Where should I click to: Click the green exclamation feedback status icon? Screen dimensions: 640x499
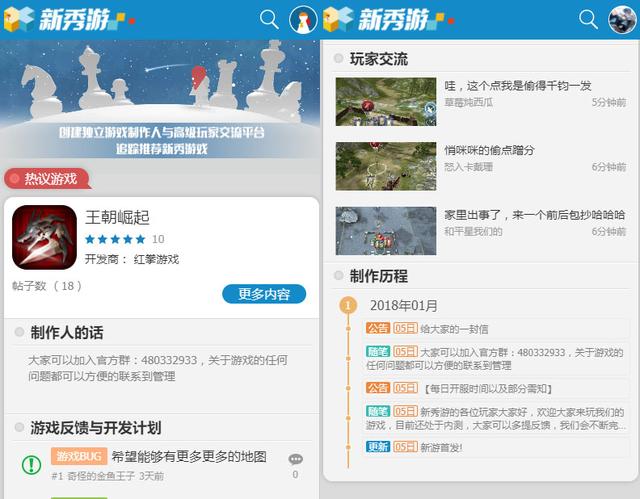click(30, 464)
